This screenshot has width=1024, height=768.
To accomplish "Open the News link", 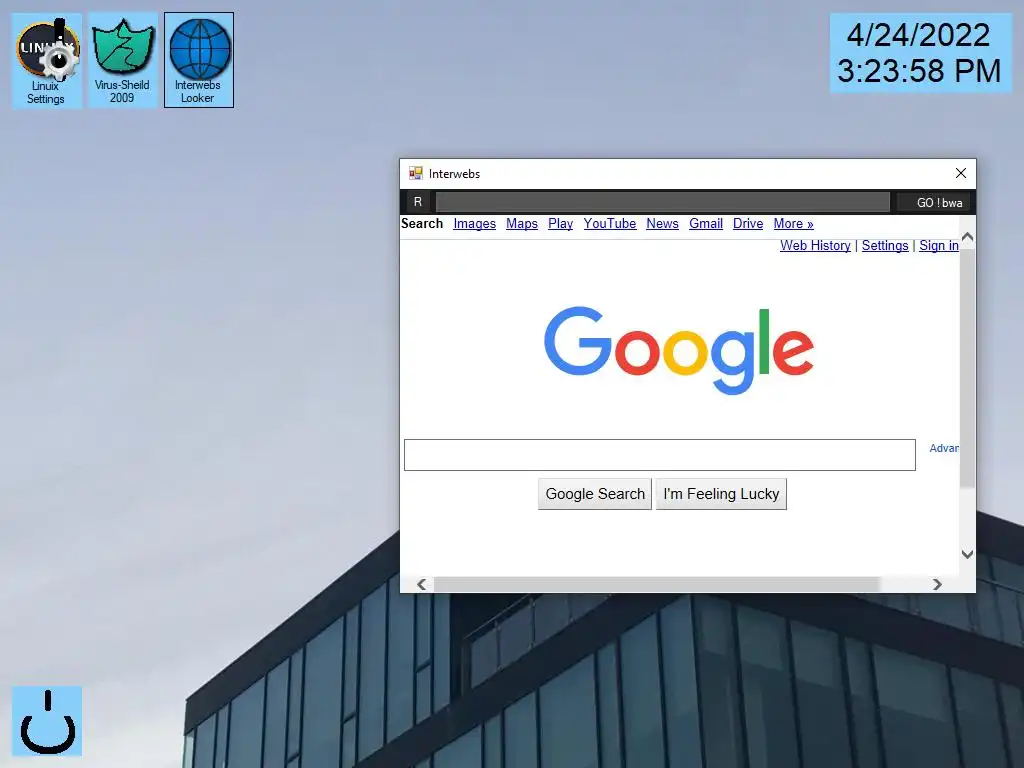I will (x=662, y=223).
